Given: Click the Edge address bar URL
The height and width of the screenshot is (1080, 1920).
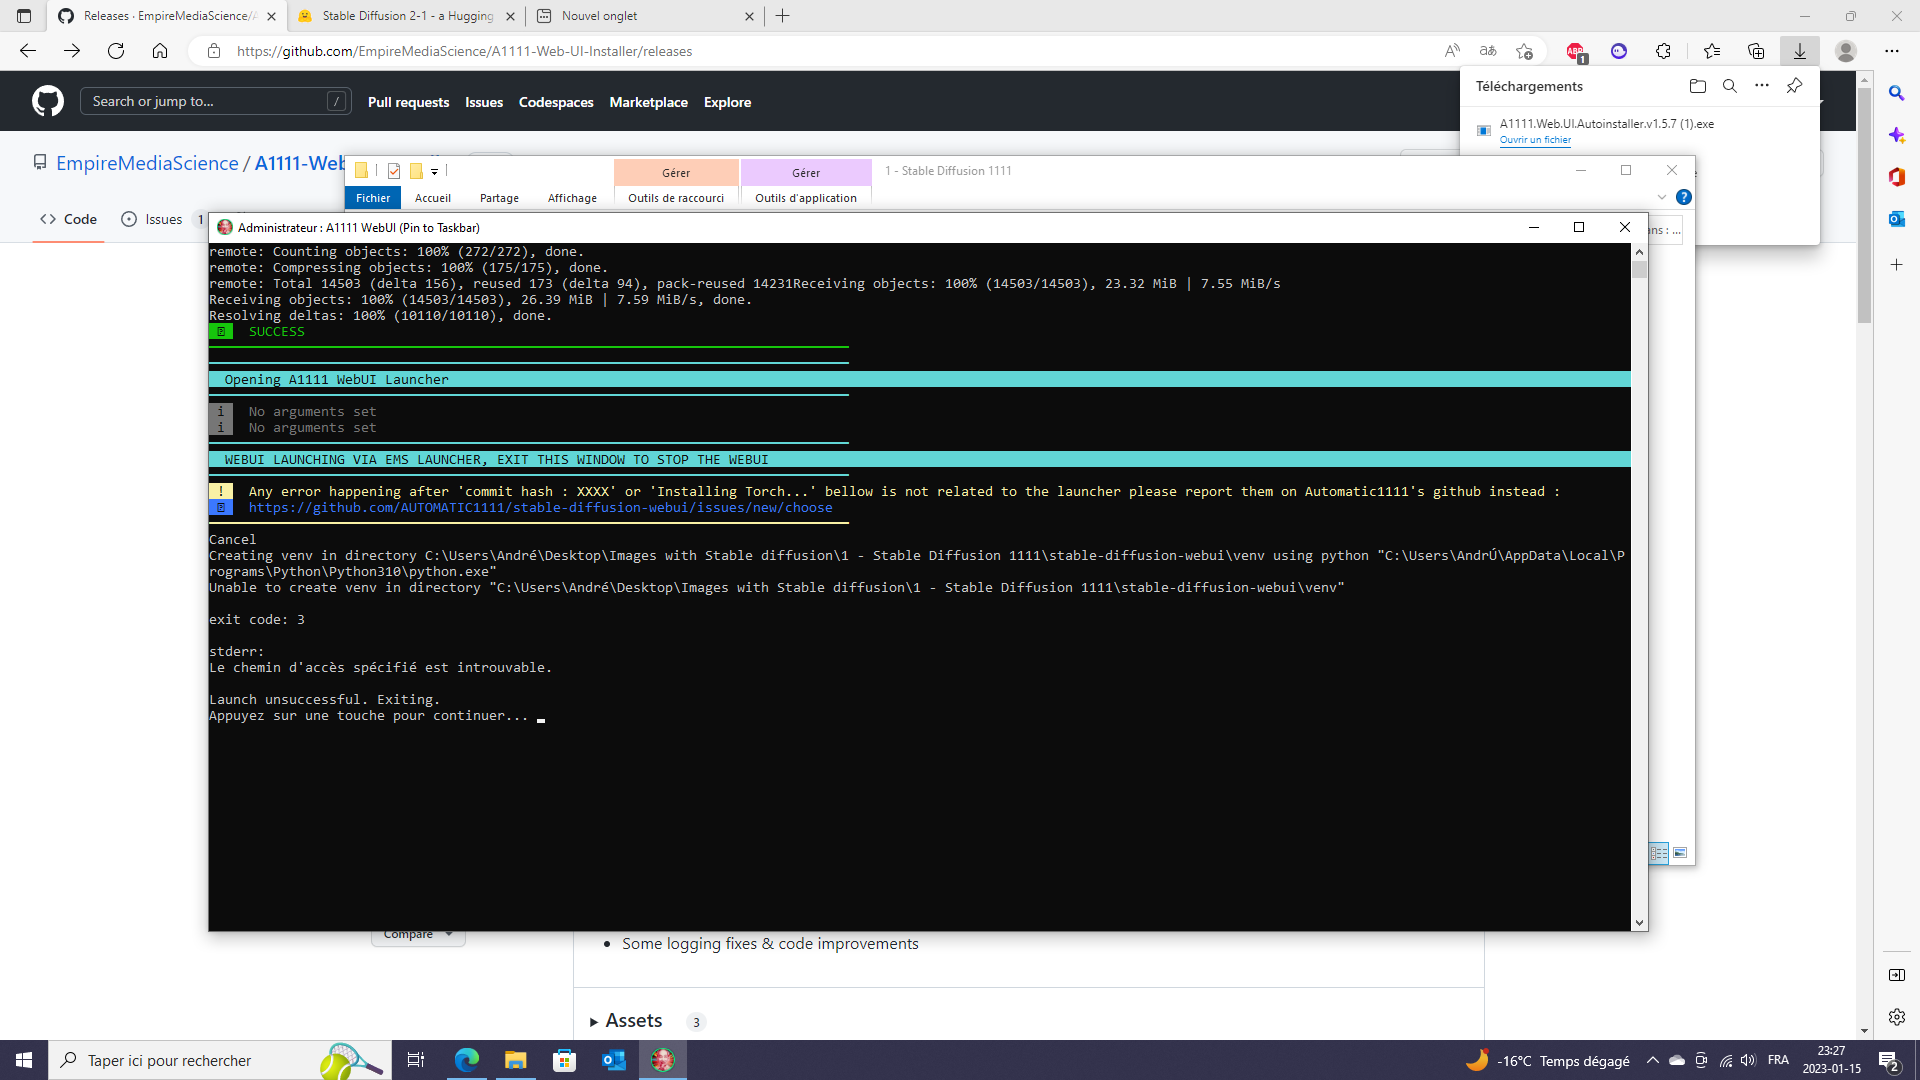Looking at the screenshot, I should [465, 51].
